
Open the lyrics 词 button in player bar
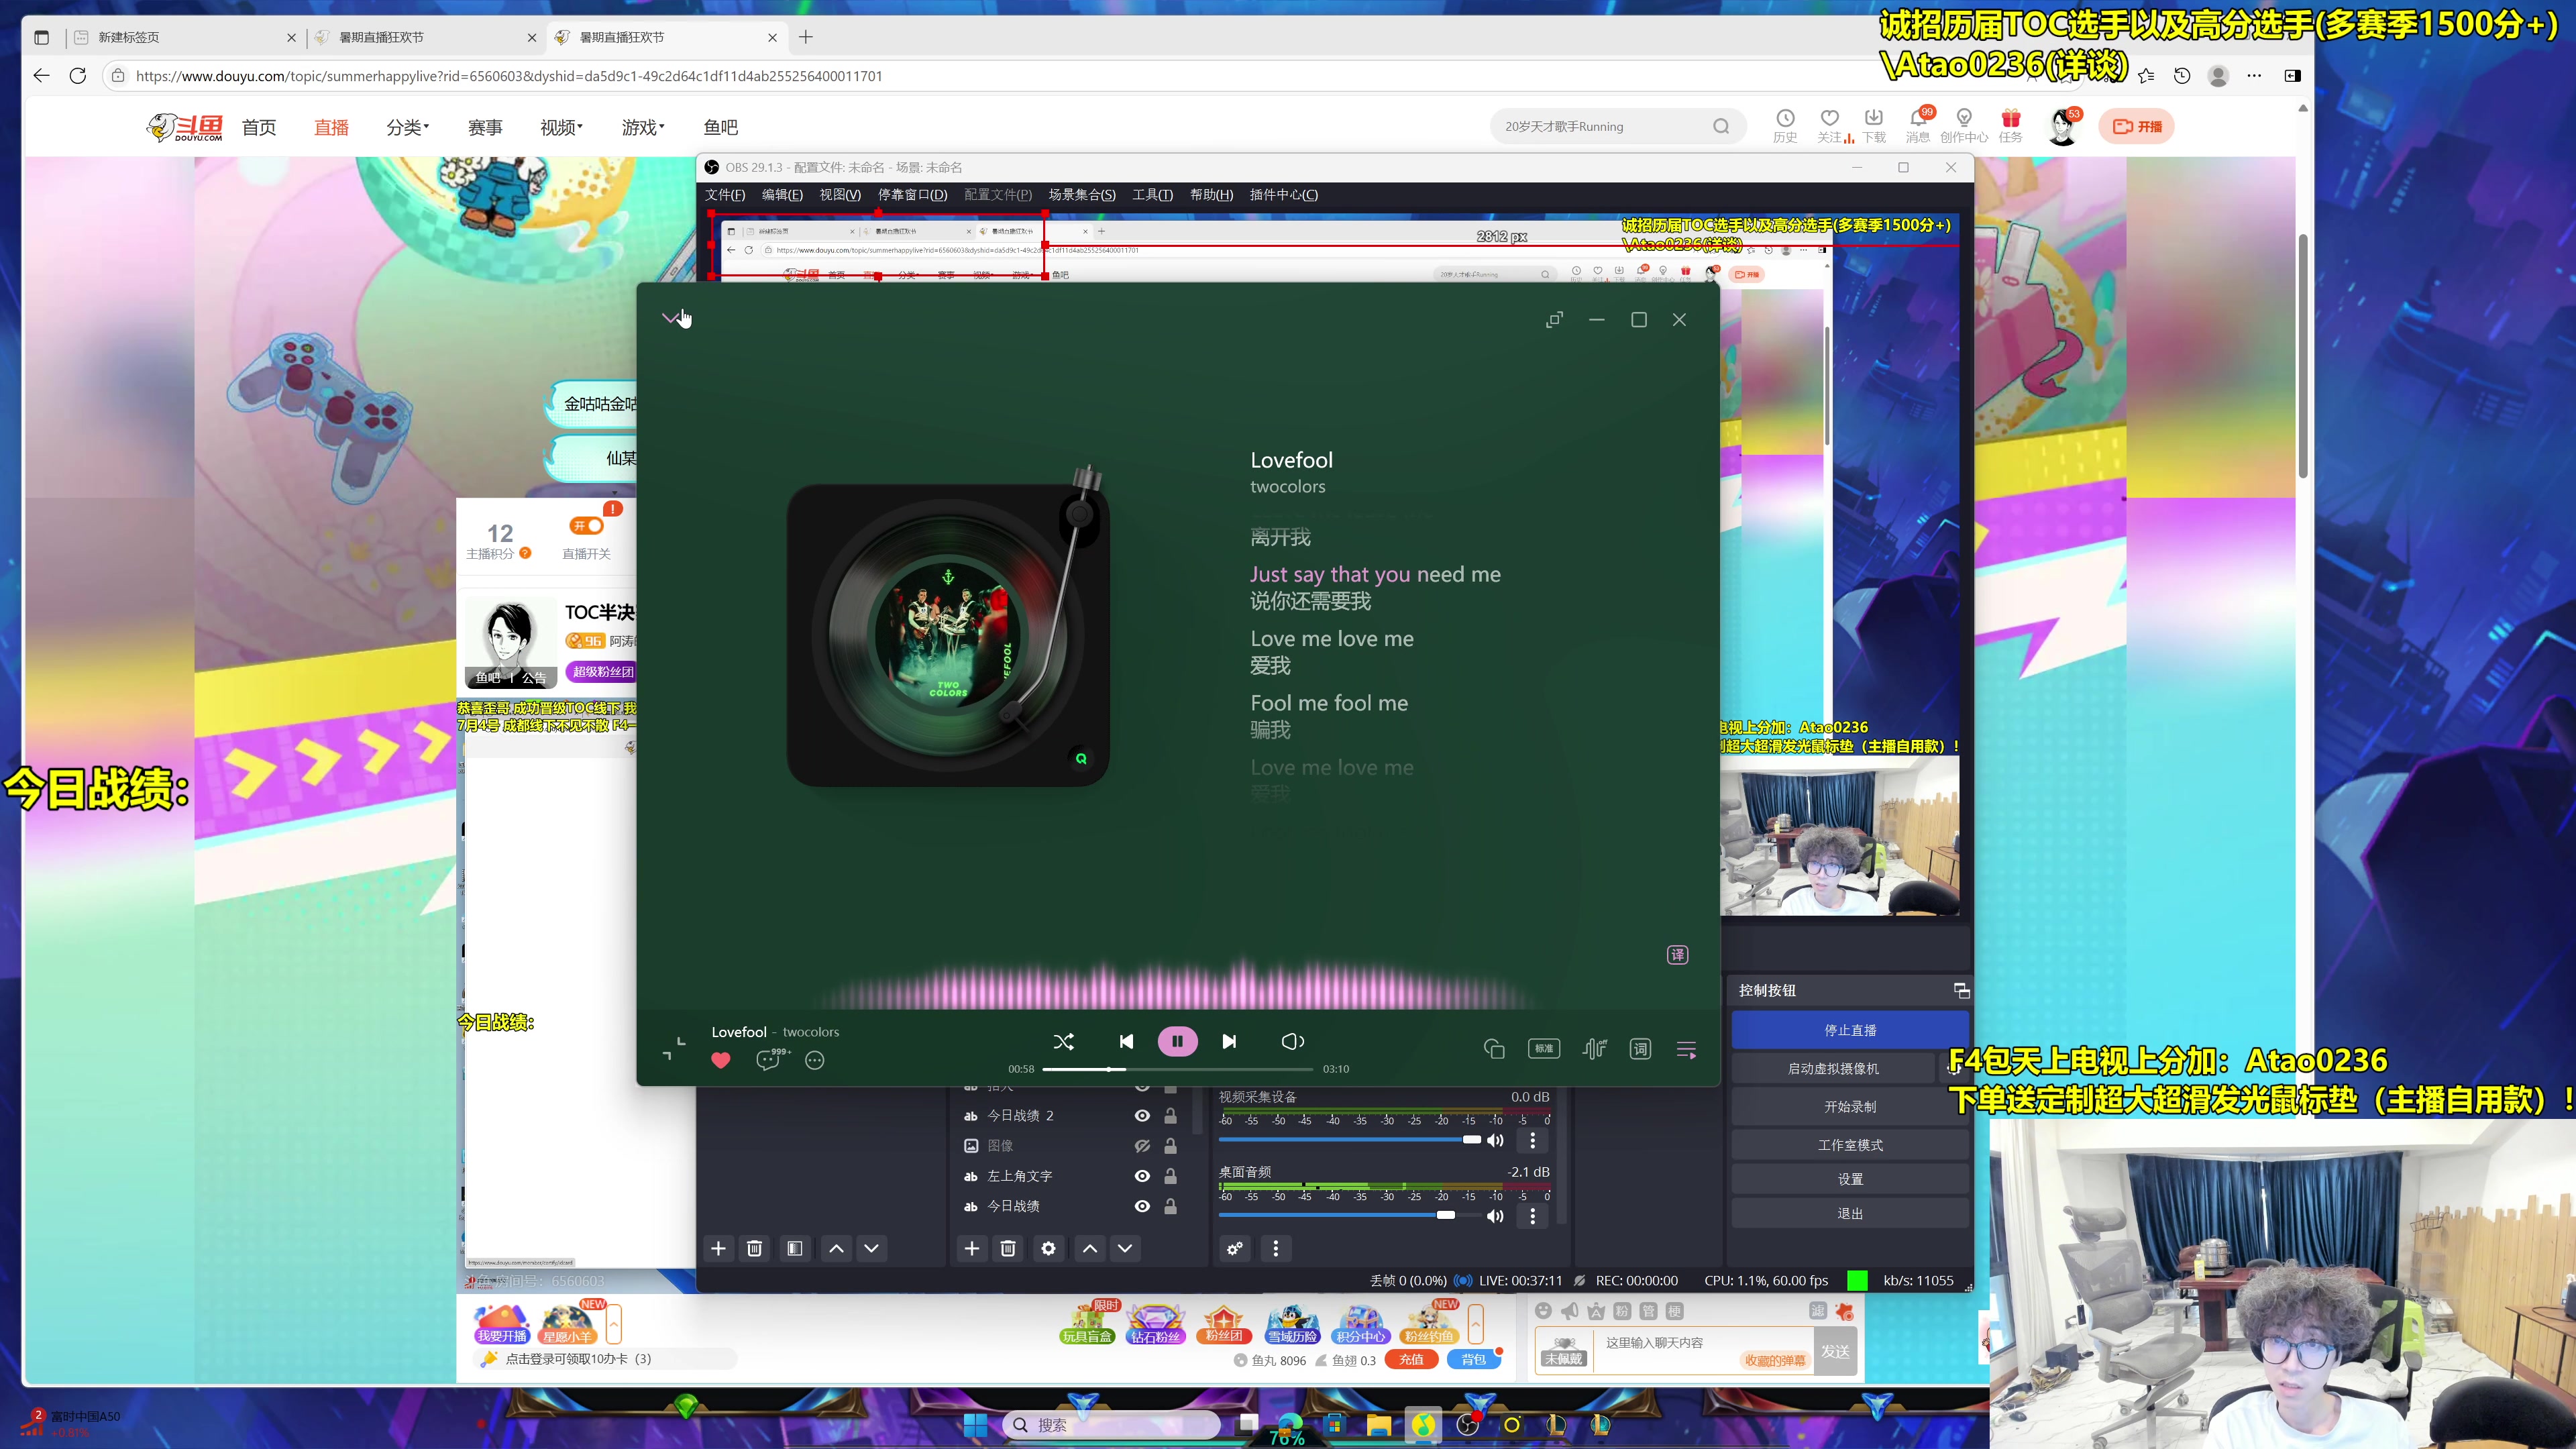pyautogui.click(x=1640, y=1049)
